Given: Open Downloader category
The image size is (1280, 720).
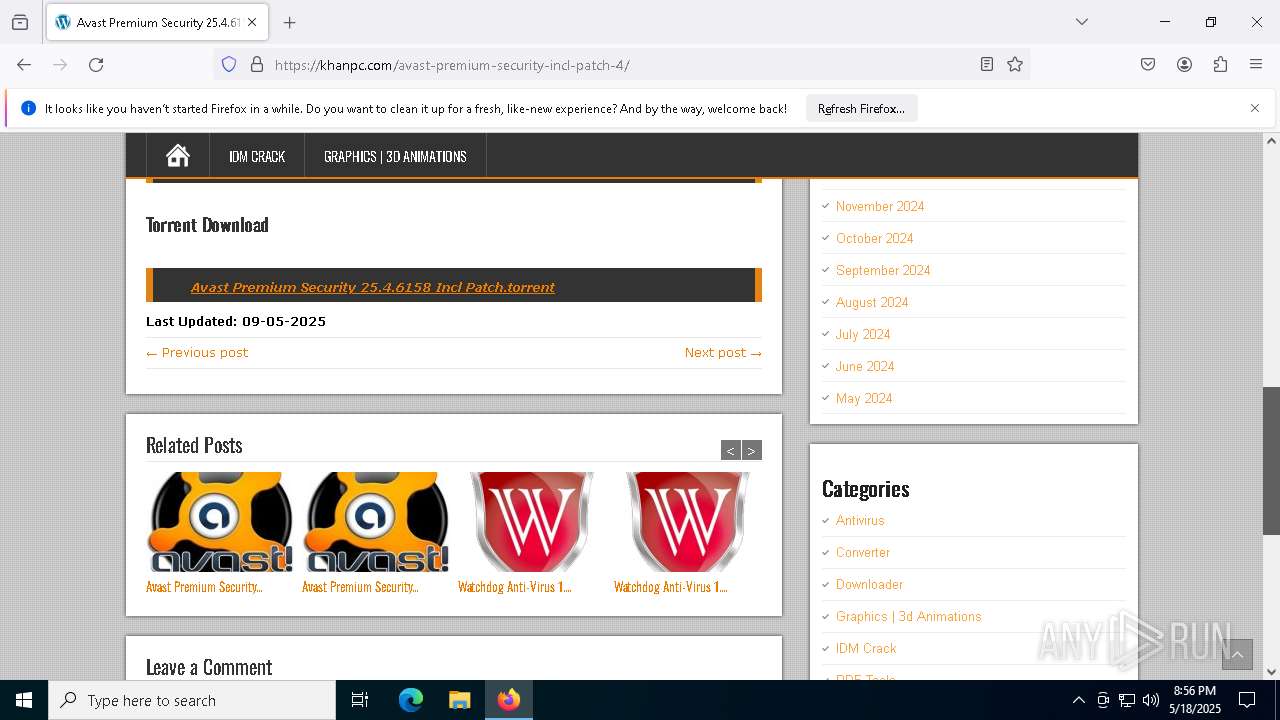Looking at the screenshot, I should [869, 584].
